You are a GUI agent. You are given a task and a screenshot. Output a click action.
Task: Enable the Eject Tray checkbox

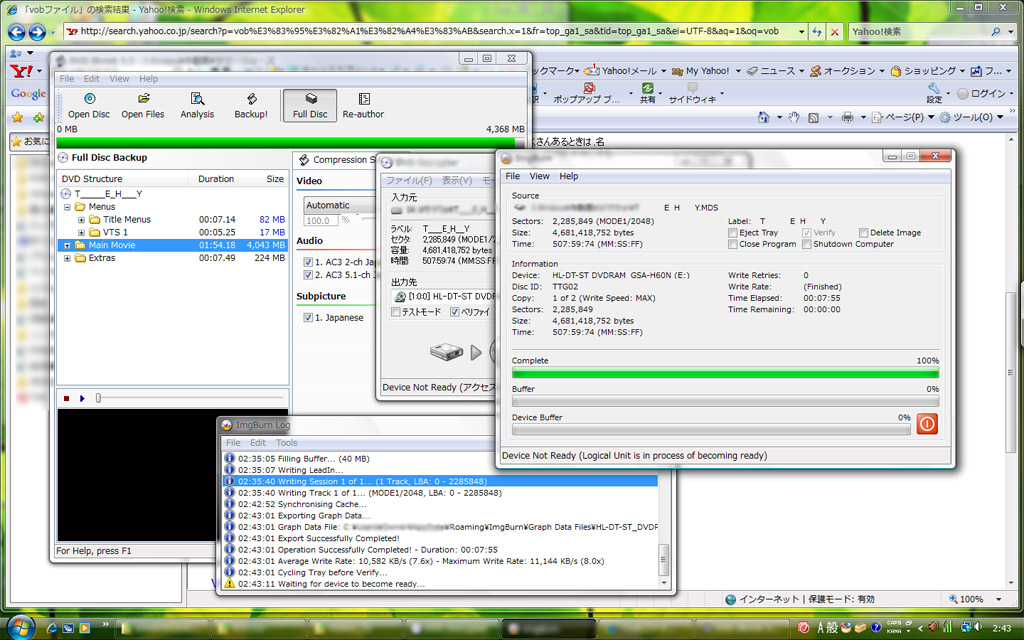click(733, 233)
